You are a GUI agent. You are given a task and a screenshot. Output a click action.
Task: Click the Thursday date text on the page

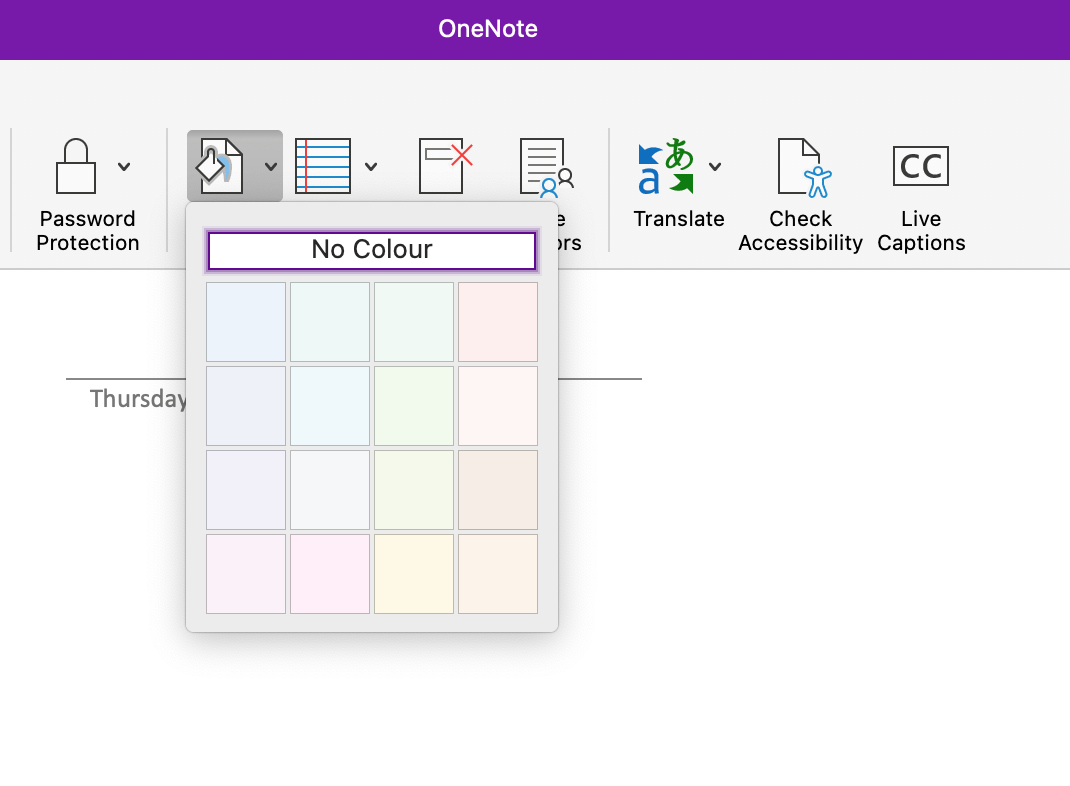tap(138, 399)
